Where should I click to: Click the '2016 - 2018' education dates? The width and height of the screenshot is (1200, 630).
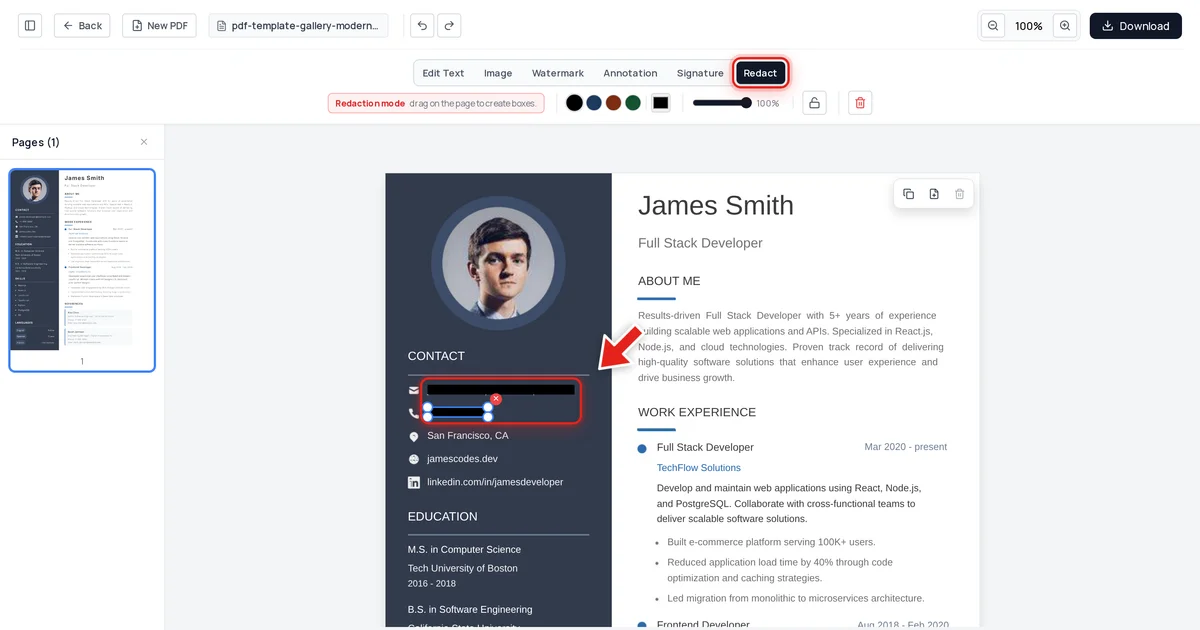(x=432, y=583)
